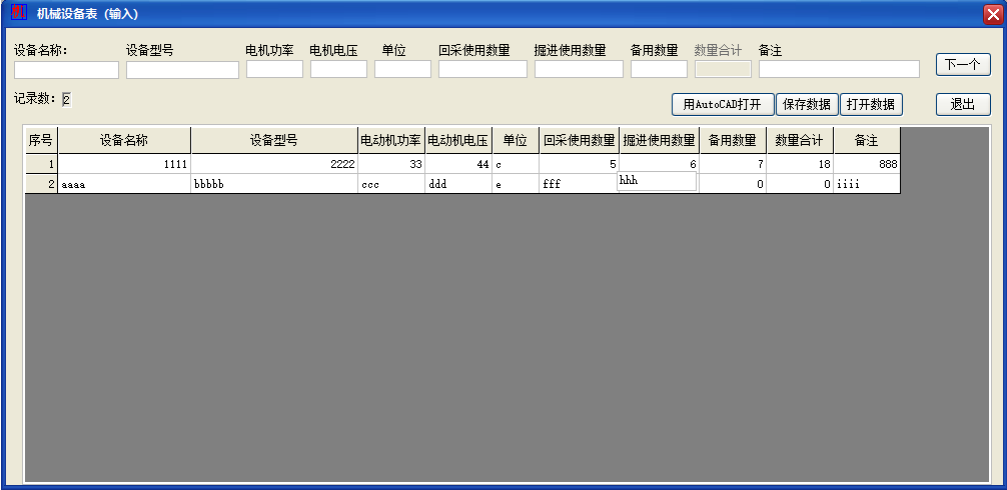Click 保存数据 to save data
The height and width of the screenshot is (490, 1007).
[806, 105]
